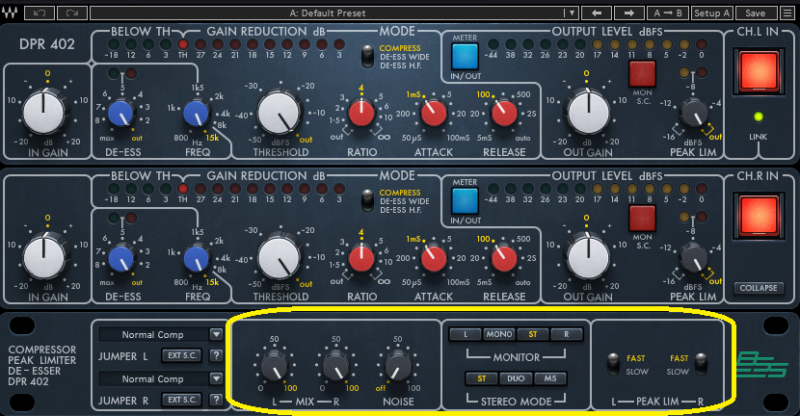Image resolution: width=800 pixels, height=416 pixels.
Task: Click the Save button
Action: [755, 13]
